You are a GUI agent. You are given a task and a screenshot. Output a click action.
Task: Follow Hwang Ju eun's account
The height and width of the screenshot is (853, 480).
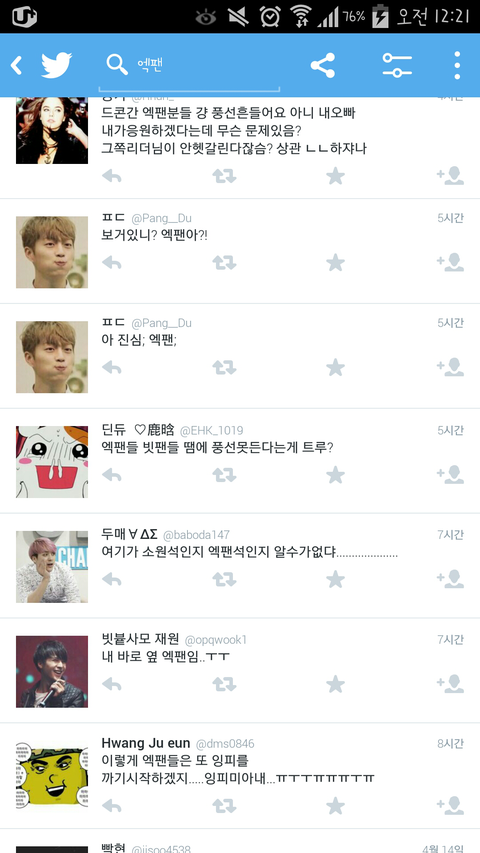coord(450,805)
